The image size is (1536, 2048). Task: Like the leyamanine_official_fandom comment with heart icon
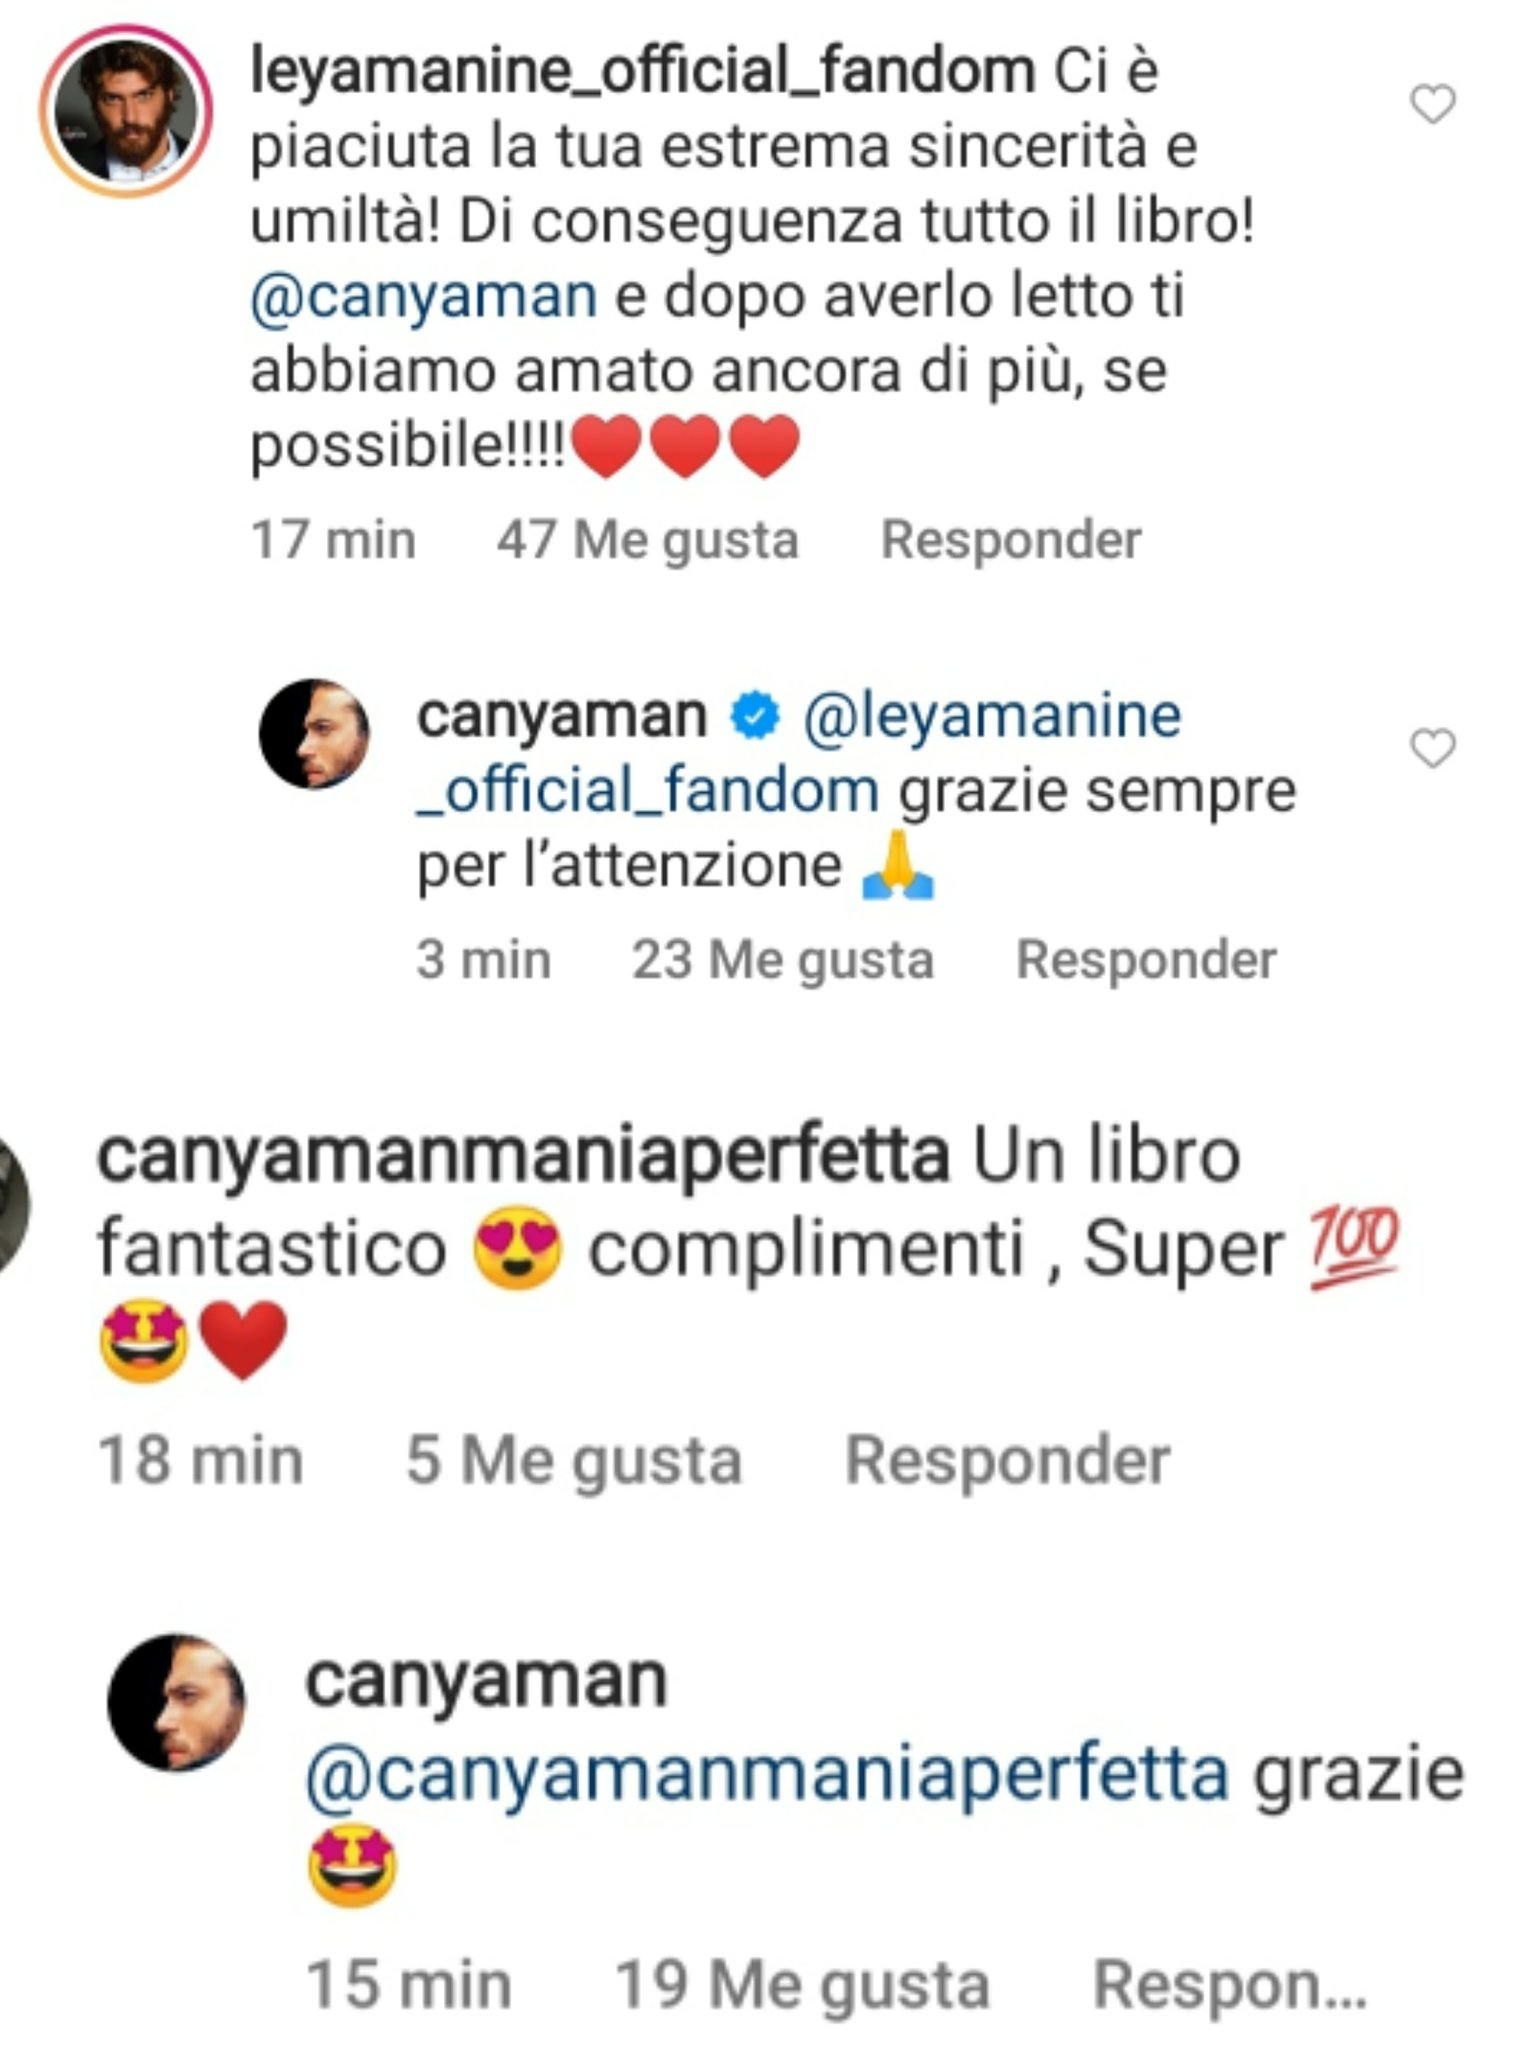point(1432,105)
